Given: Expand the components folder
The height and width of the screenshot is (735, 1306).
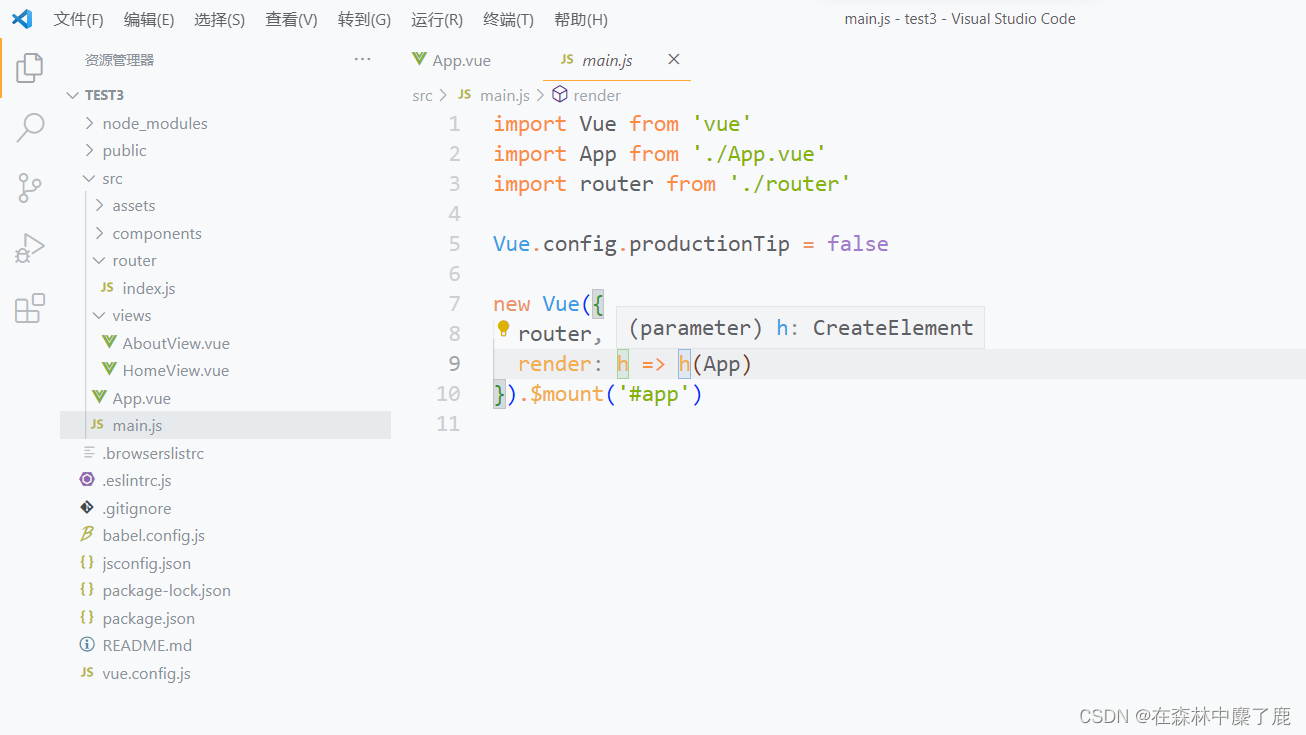Looking at the screenshot, I should coord(157,234).
